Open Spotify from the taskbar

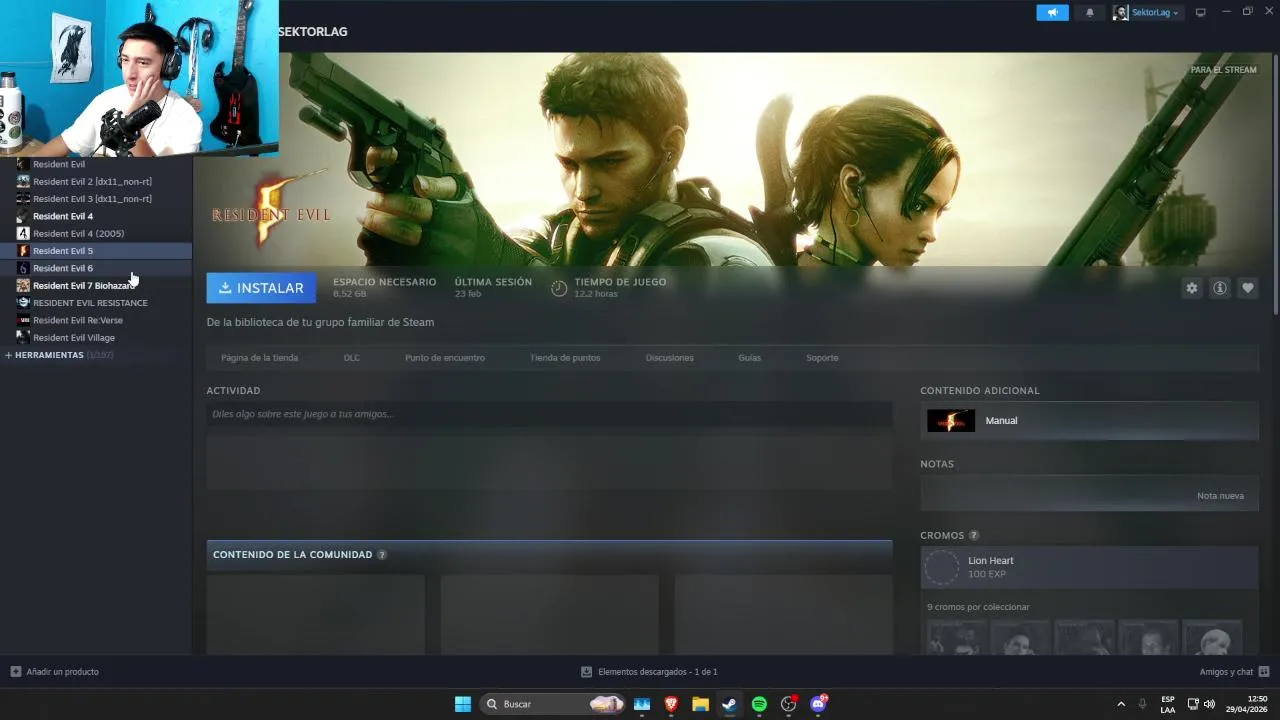(x=759, y=704)
